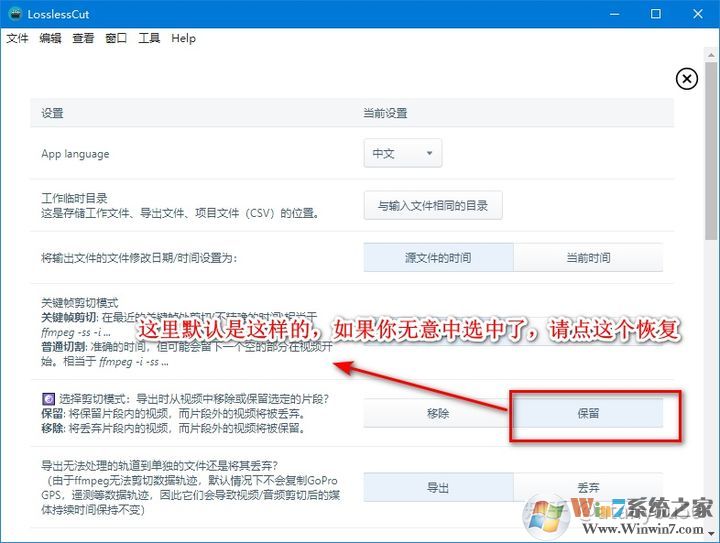Click the vertical scrollbar thumb

click(711, 151)
